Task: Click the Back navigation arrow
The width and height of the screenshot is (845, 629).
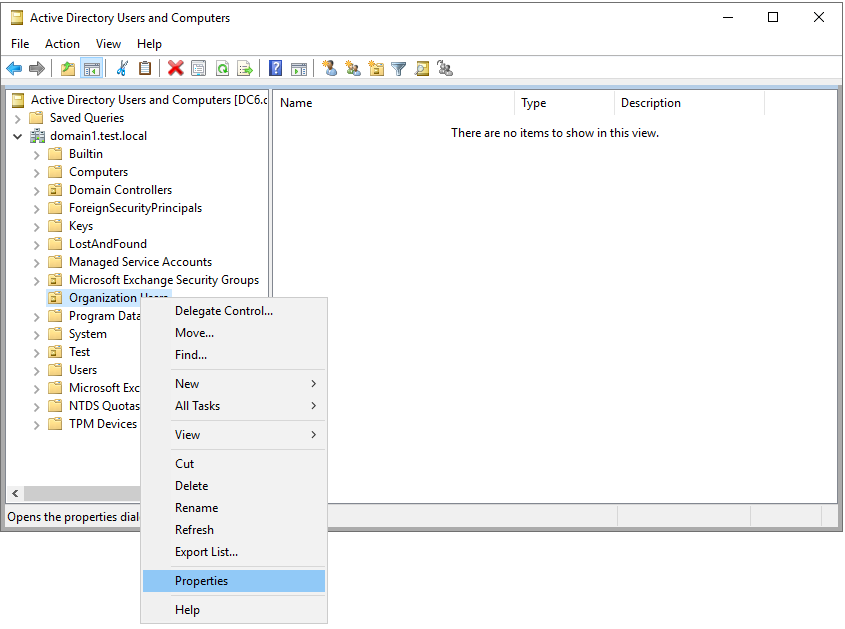Action: click(13, 68)
